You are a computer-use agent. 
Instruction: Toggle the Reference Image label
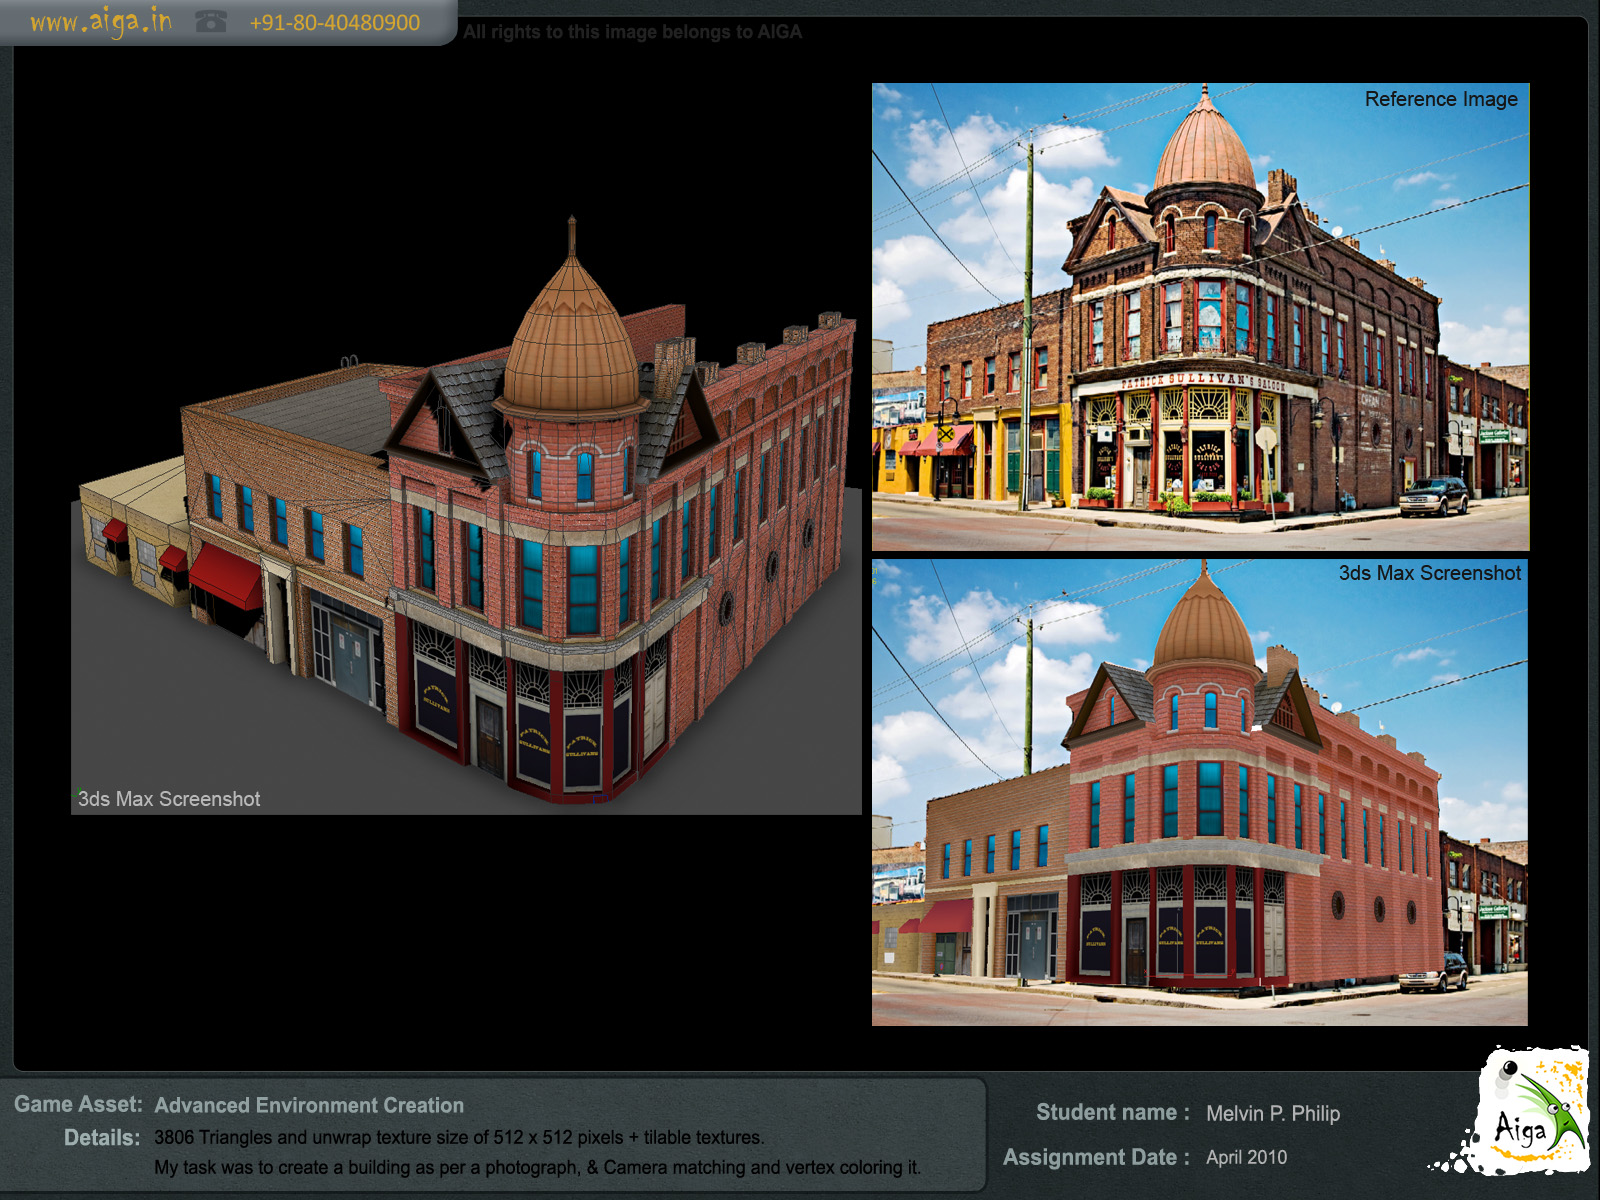1441,100
